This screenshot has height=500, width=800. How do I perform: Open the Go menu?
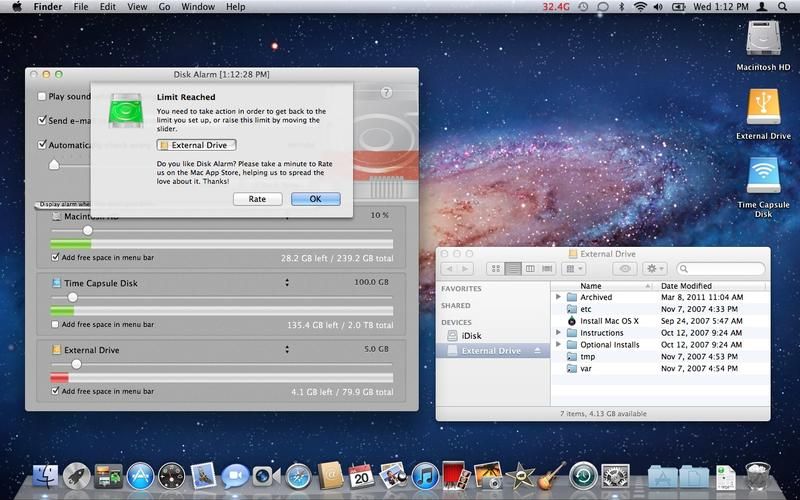[164, 7]
